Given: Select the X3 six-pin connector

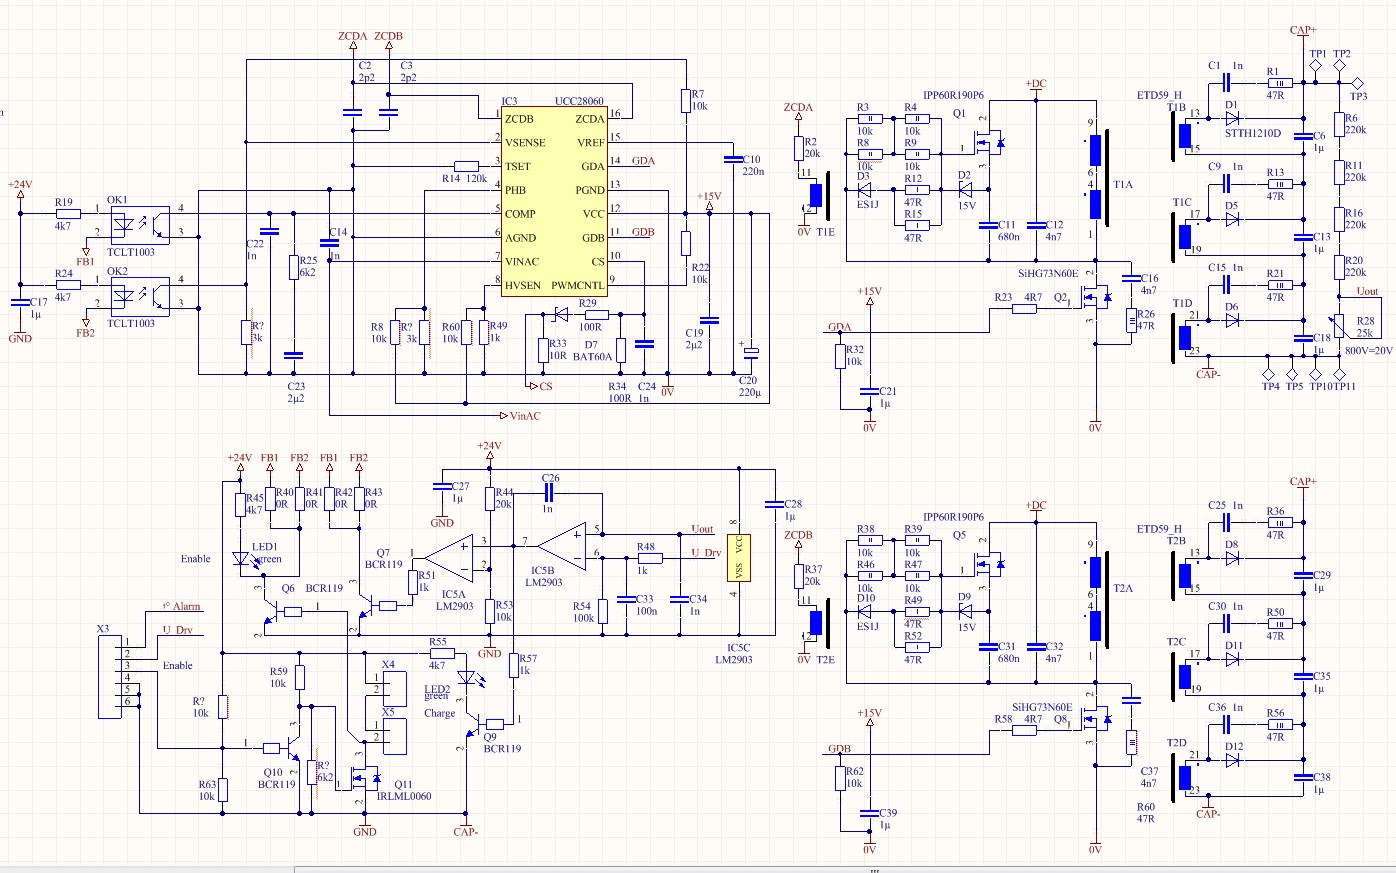Looking at the screenshot, I should coord(108,678).
